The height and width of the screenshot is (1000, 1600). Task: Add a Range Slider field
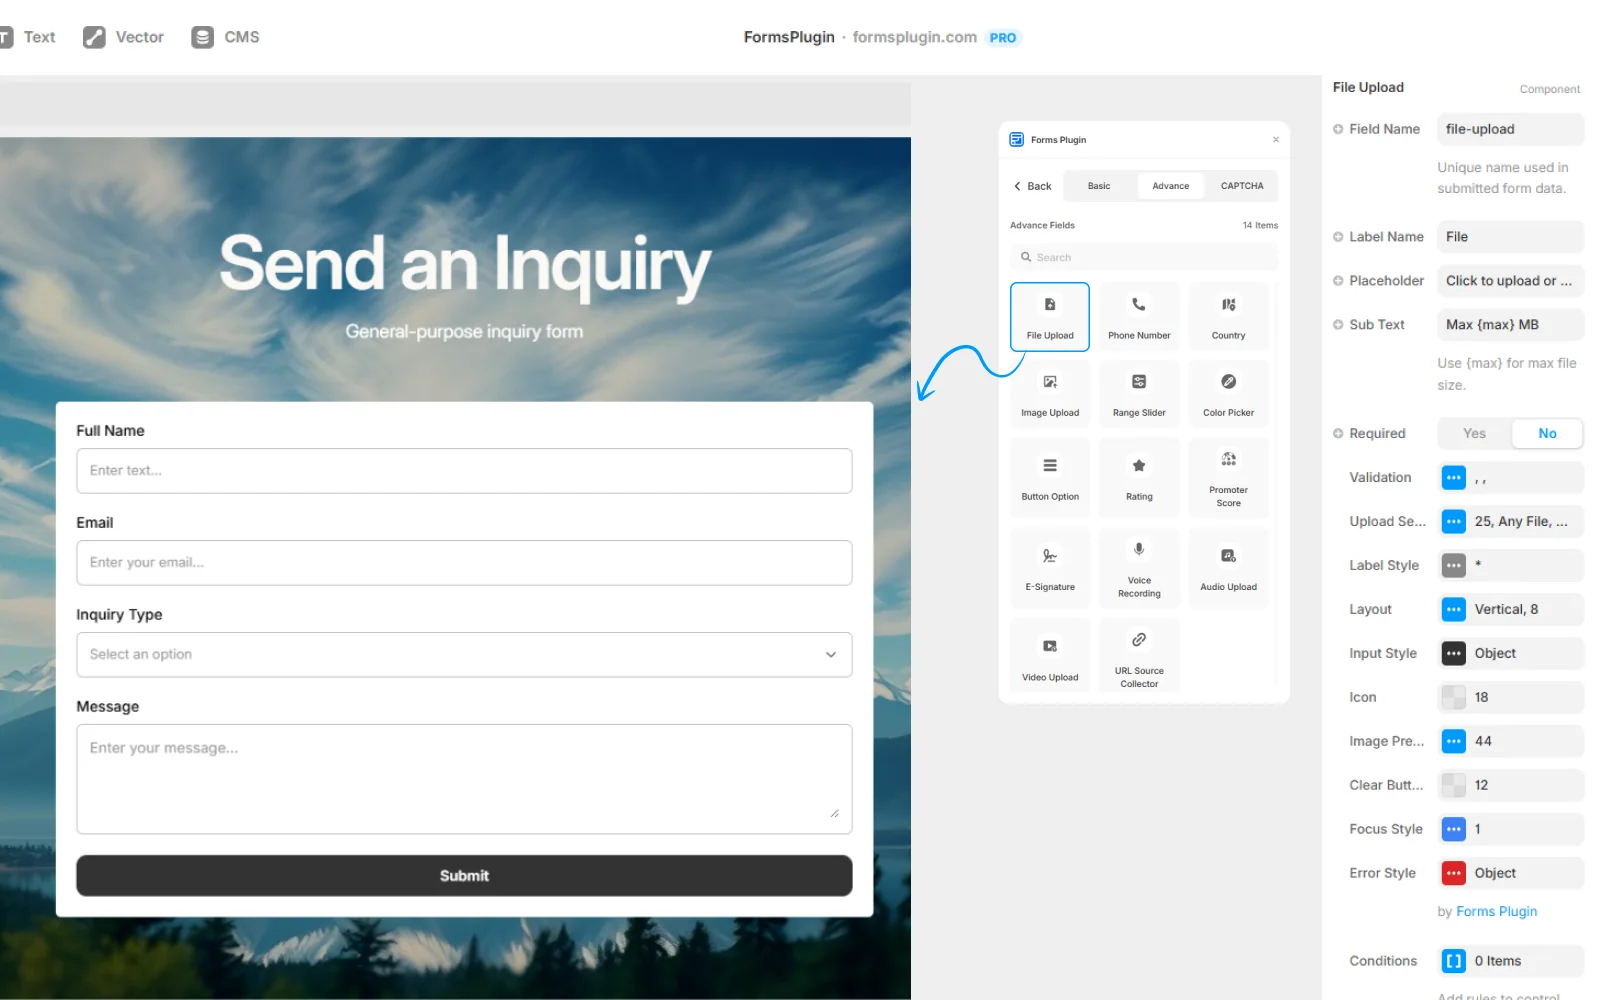pyautogui.click(x=1138, y=393)
